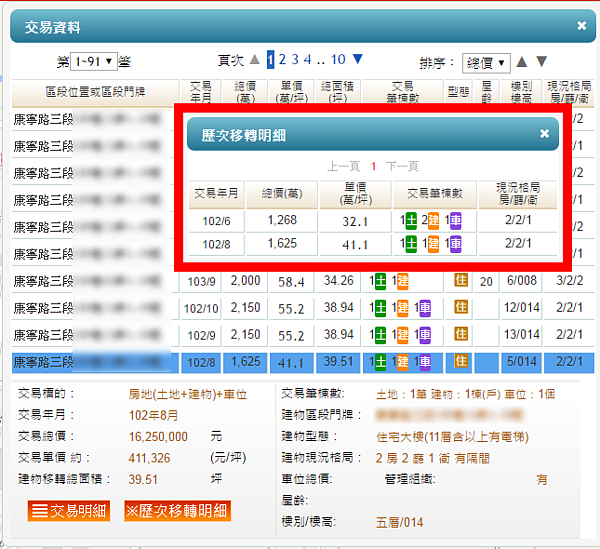
Task: Click purple 車 icon in popup 102/8 row
Action: click(456, 244)
